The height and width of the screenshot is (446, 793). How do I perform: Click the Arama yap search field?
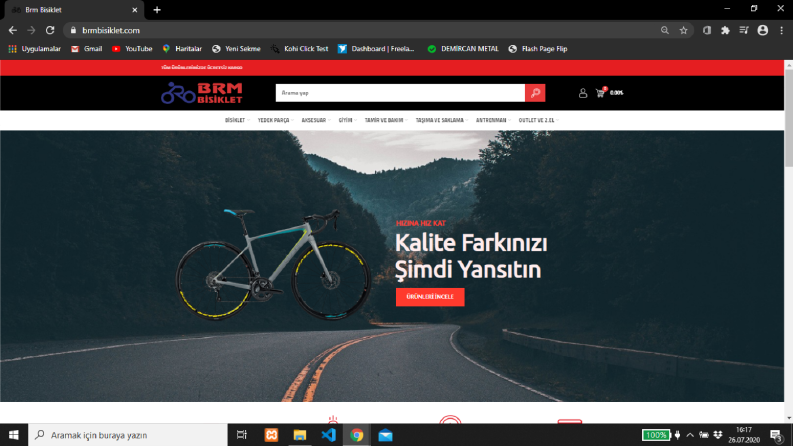coord(400,93)
